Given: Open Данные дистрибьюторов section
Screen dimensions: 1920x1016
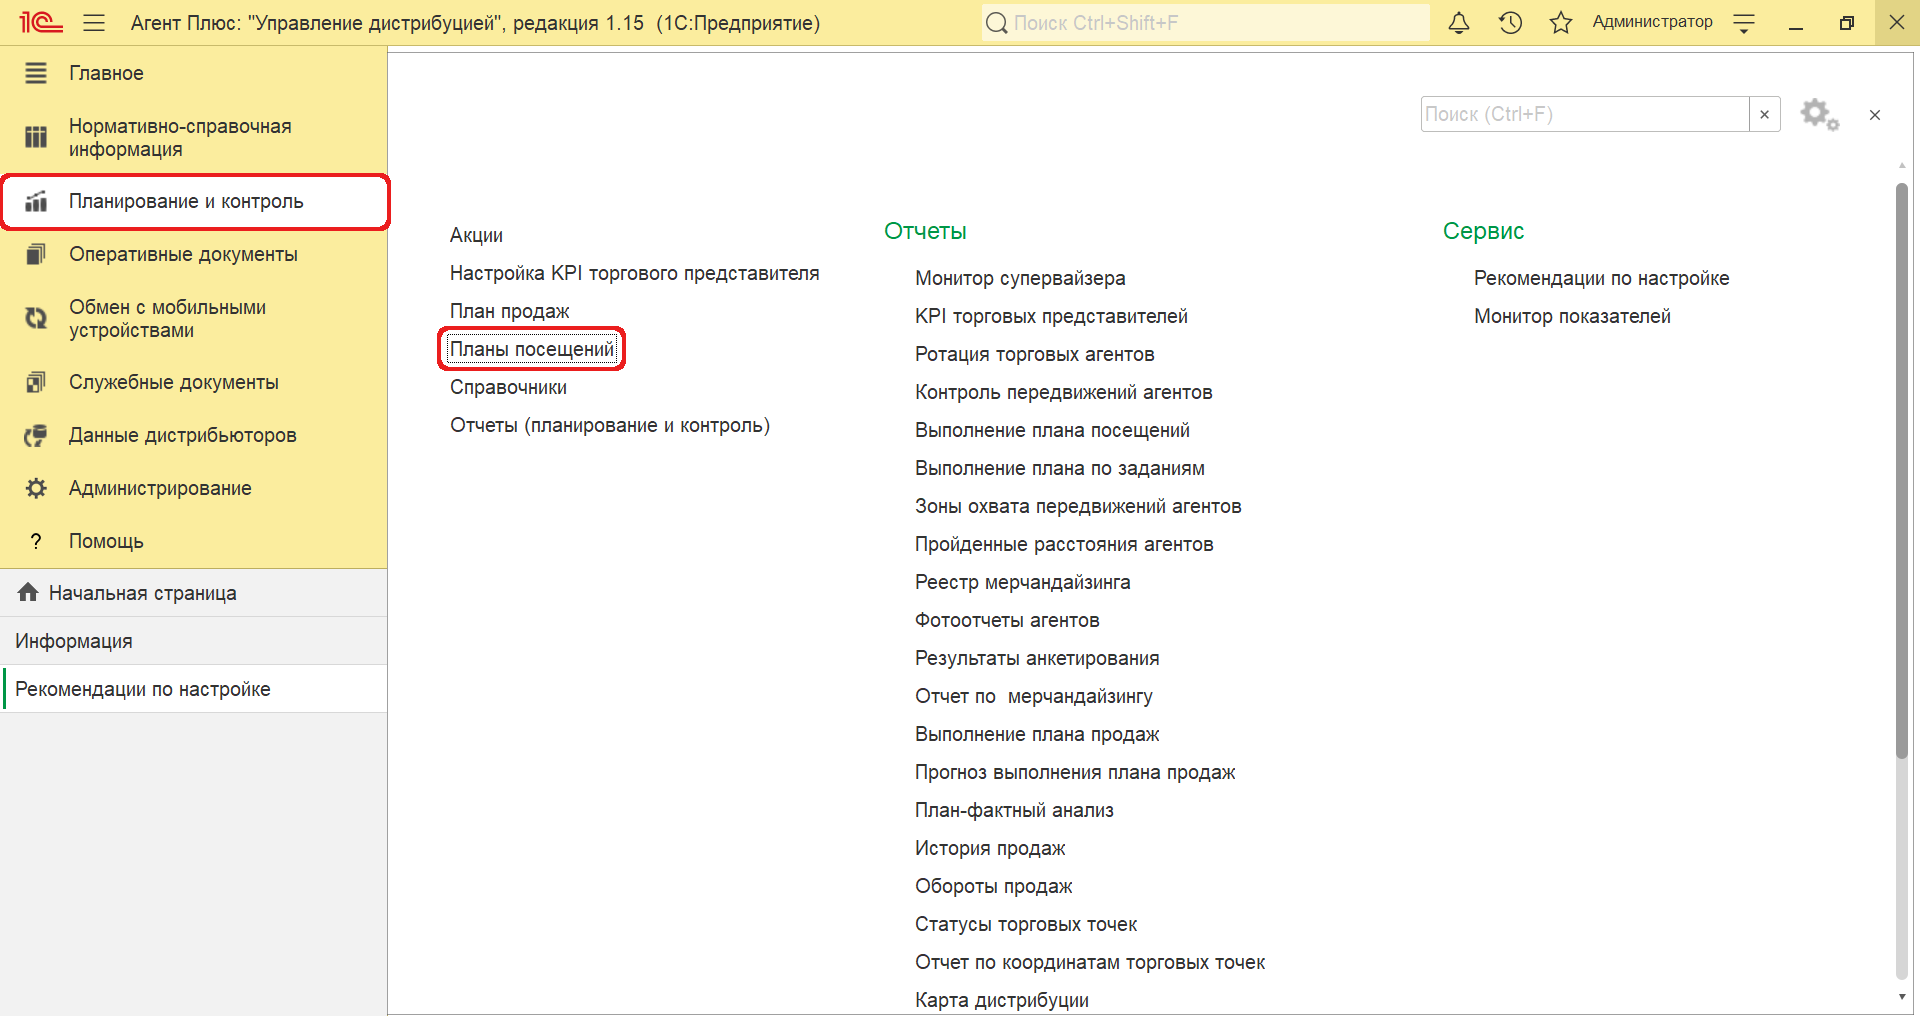Looking at the screenshot, I should [194, 435].
